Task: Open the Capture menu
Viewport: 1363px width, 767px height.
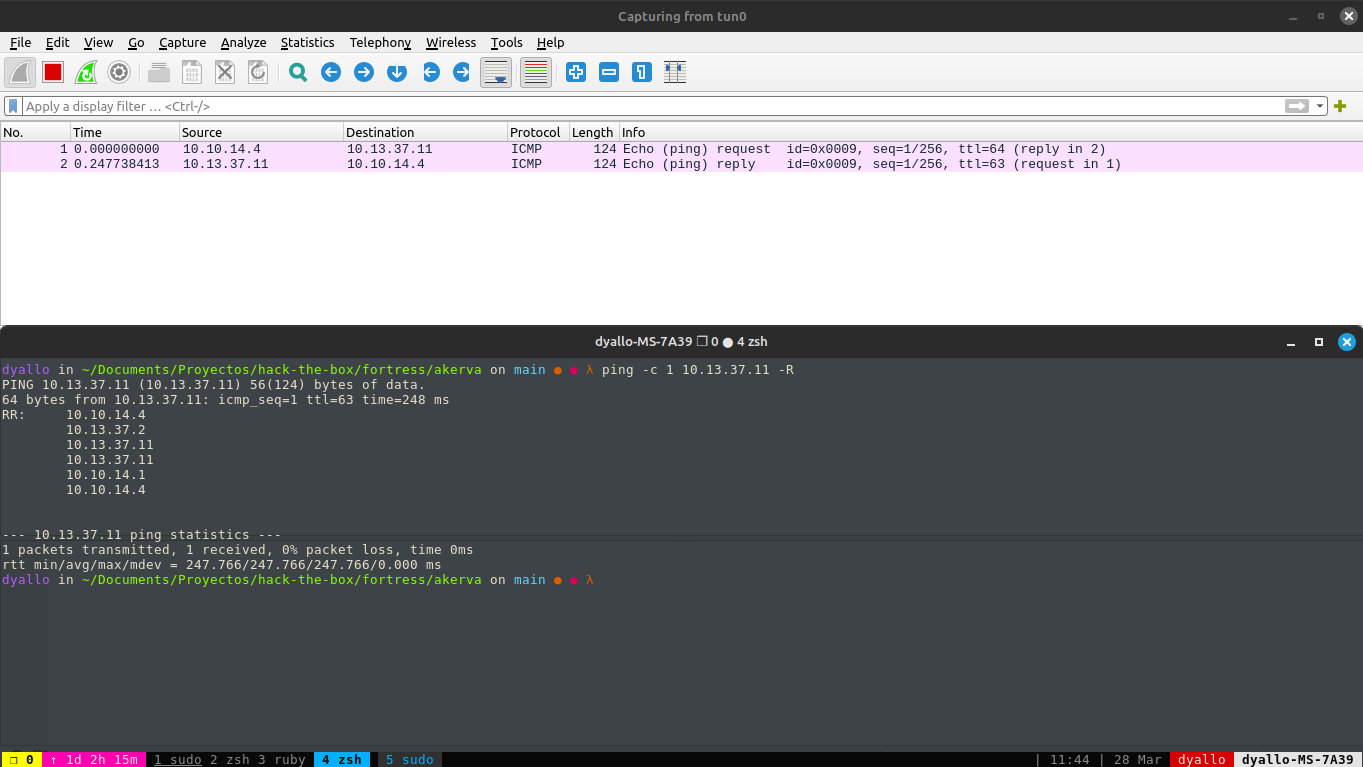Action: click(182, 42)
